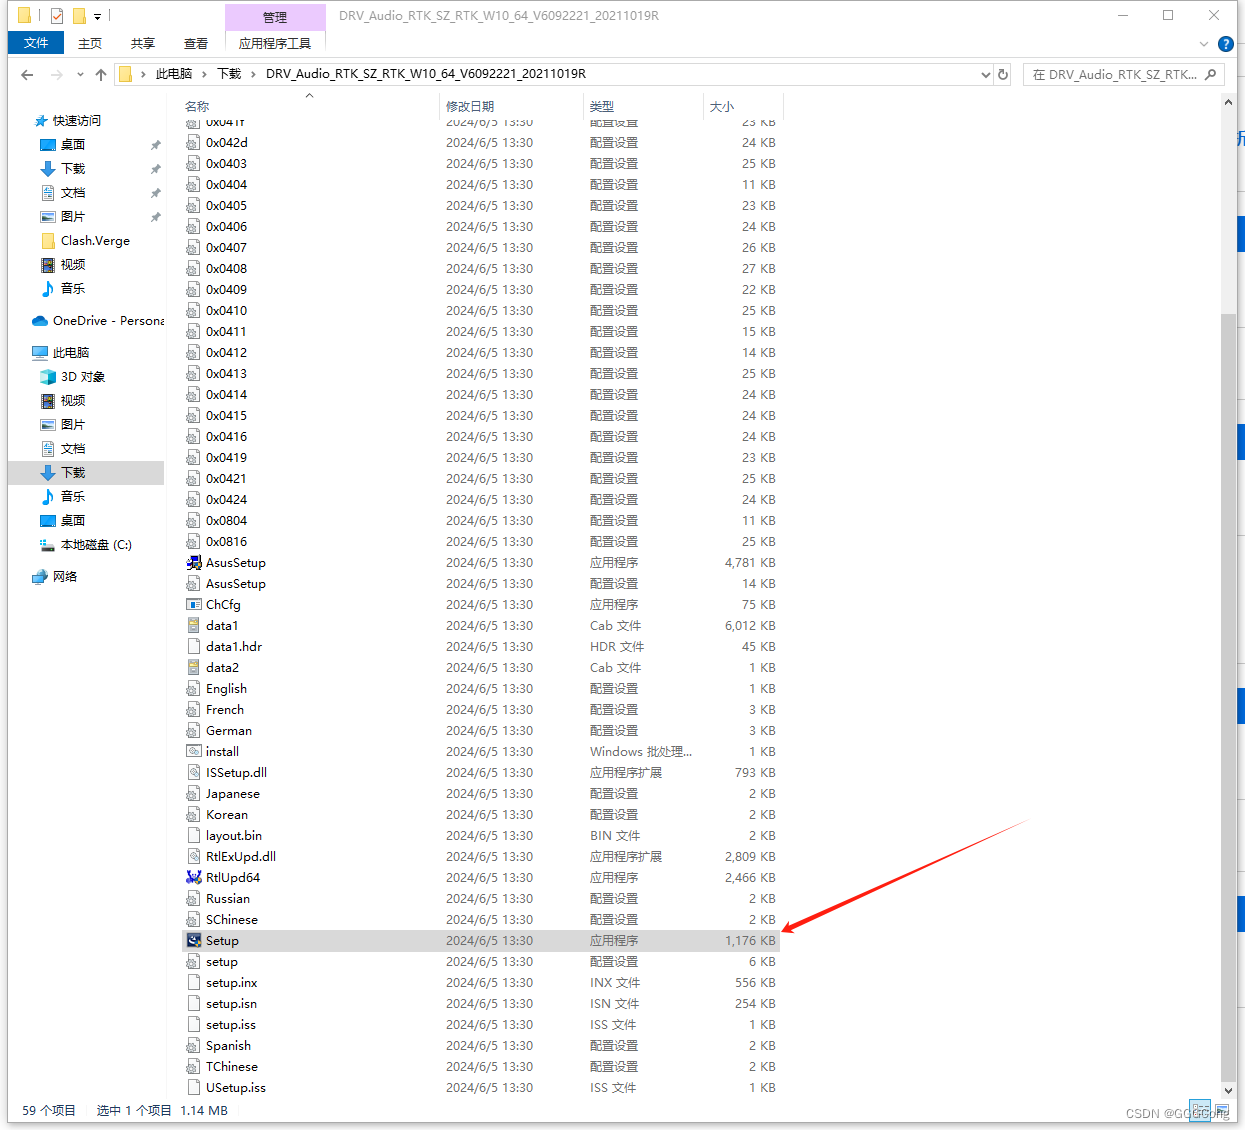This screenshot has width=1245, height=1130.
Task: Switch to details view via status bar icon
Action: point(1200,1110)
